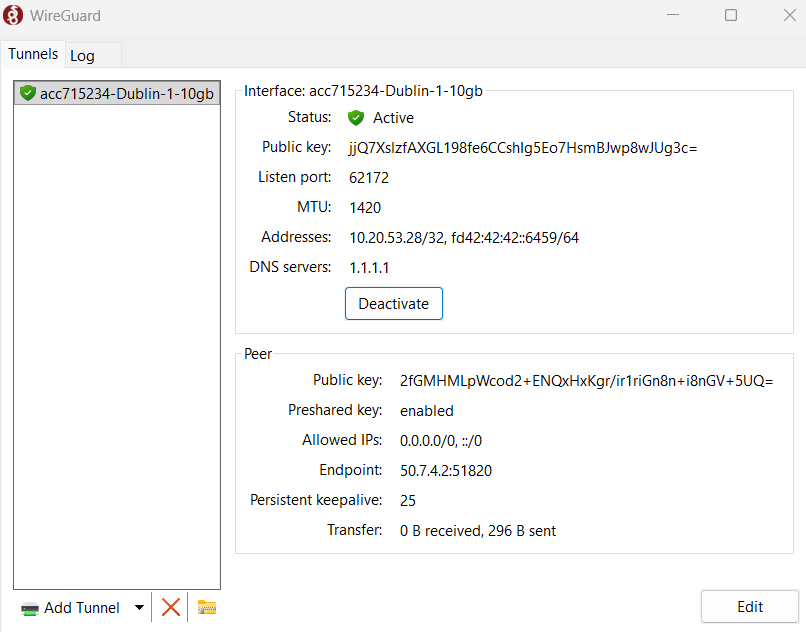The height and width of the screenshot is (632, 806).
Task: Minimize the WireGuard window
Action: click(673, 15)
